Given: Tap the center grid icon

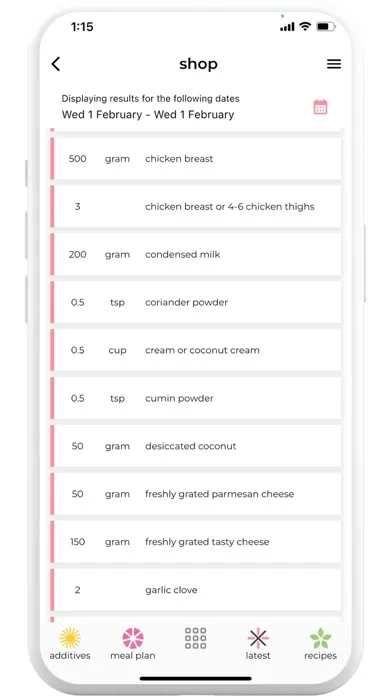Looking at the screenshot, I should (195, 638).
